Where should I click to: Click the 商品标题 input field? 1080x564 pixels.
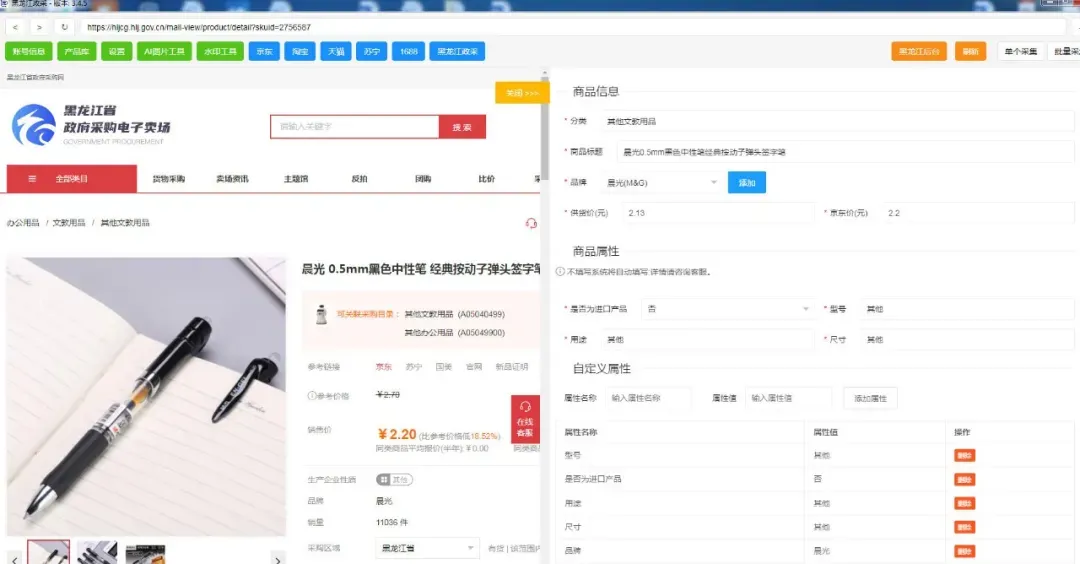(x=846, y=152)
